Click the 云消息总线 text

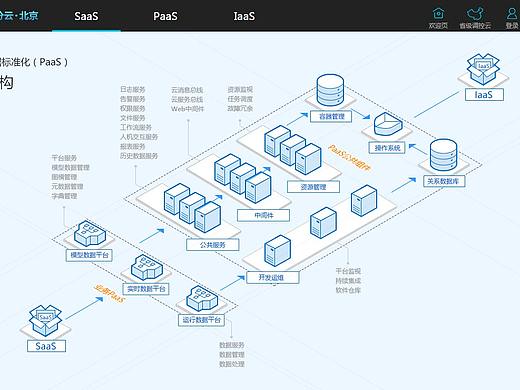click(x=187, y=90)
